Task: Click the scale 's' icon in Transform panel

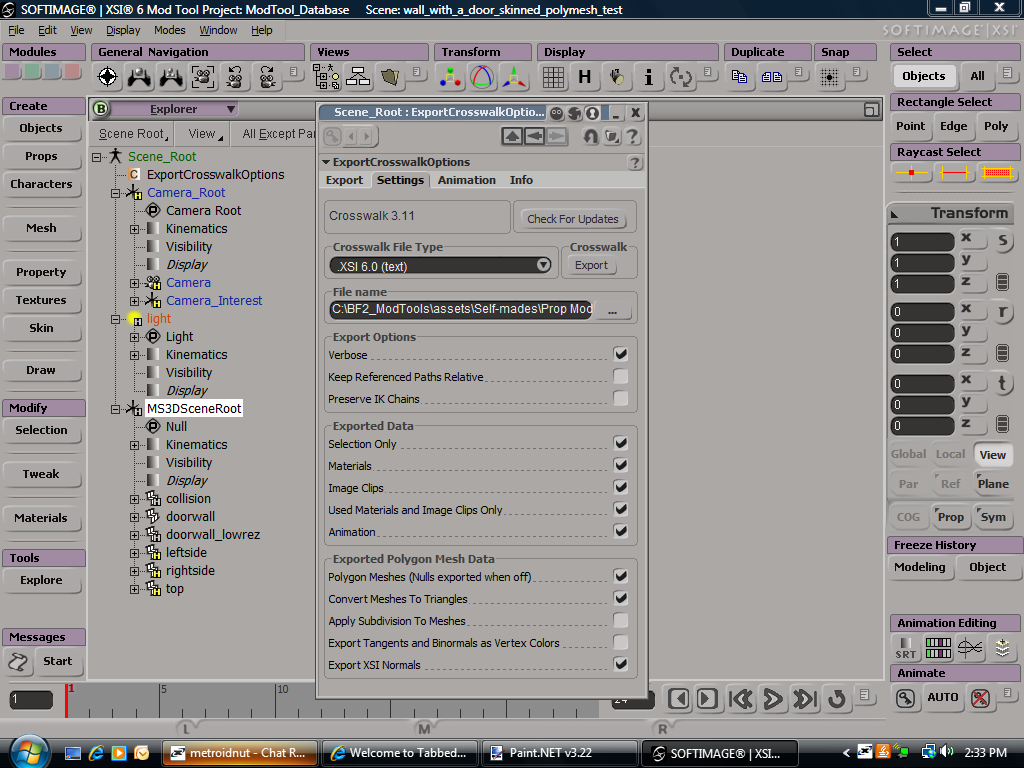Action: click(1002, 240)
